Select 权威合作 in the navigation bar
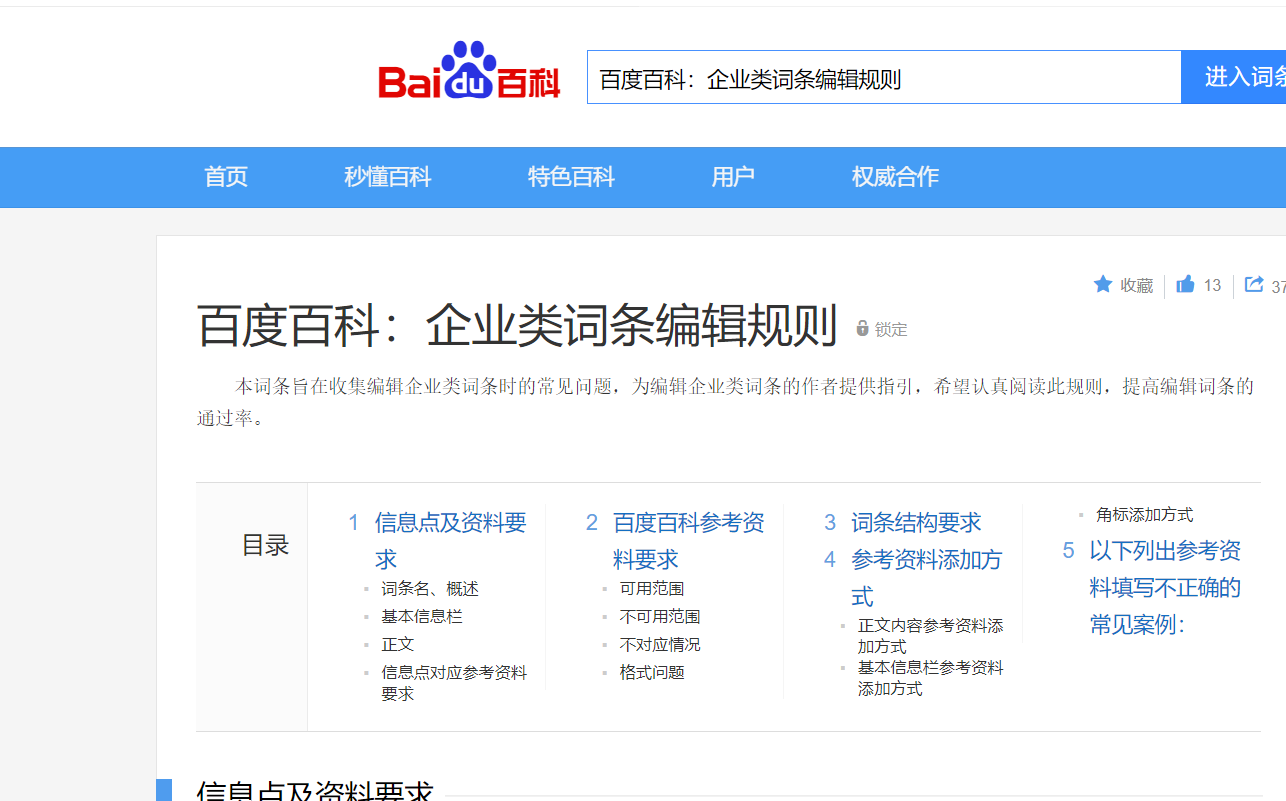 [x=894, y=177]
